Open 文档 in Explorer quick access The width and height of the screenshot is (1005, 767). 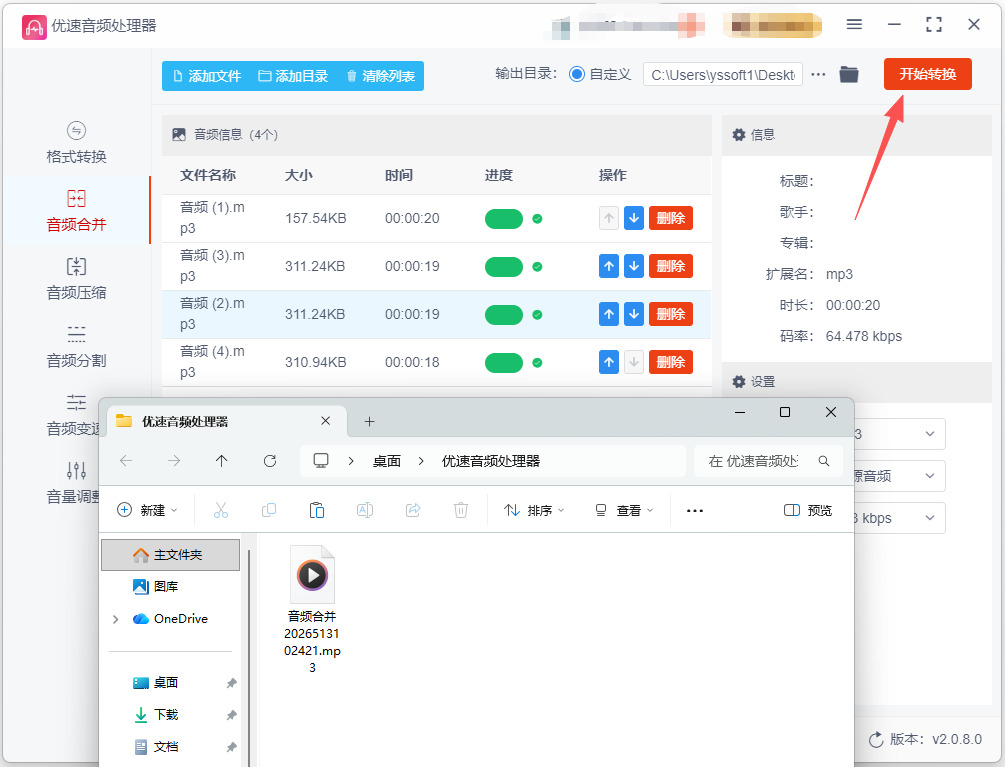(156, 746)
